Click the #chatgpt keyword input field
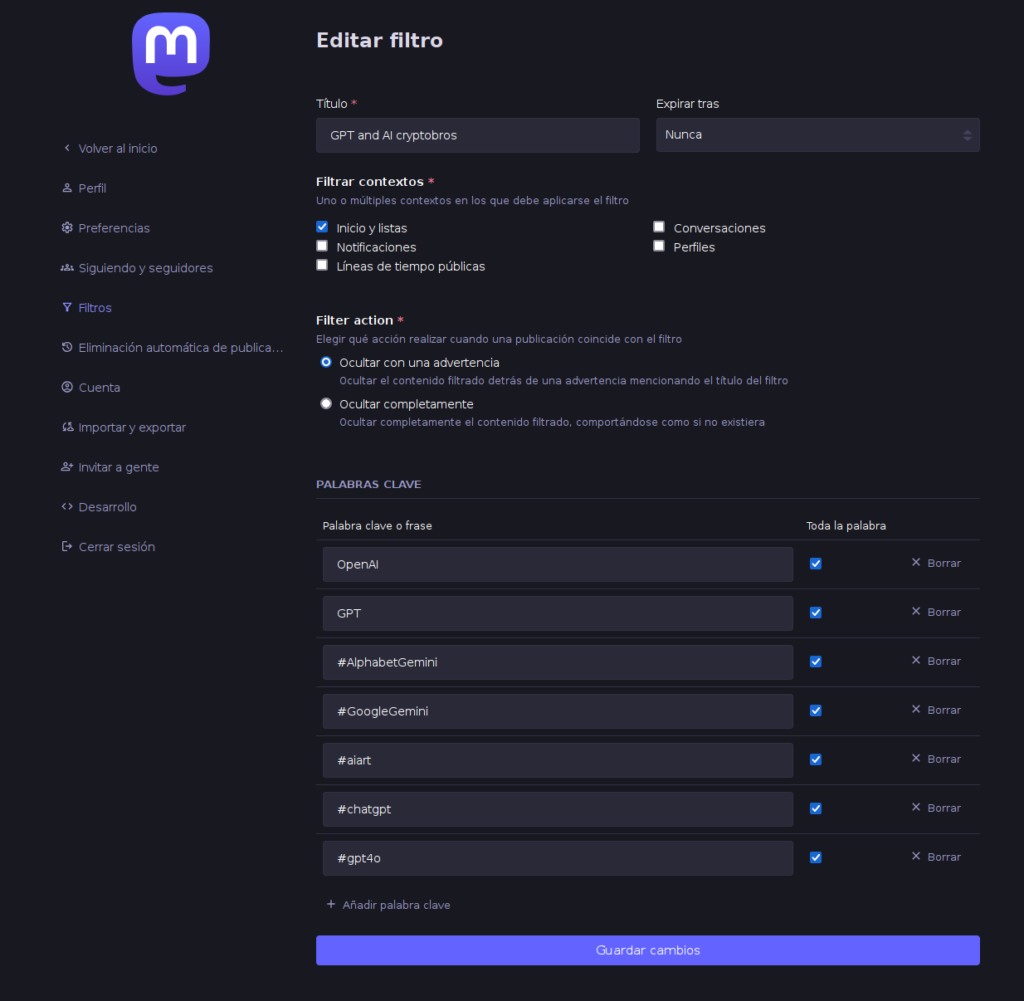Image resolution: width=1024 pixels, height=1001 pixels. click(557, 808)
